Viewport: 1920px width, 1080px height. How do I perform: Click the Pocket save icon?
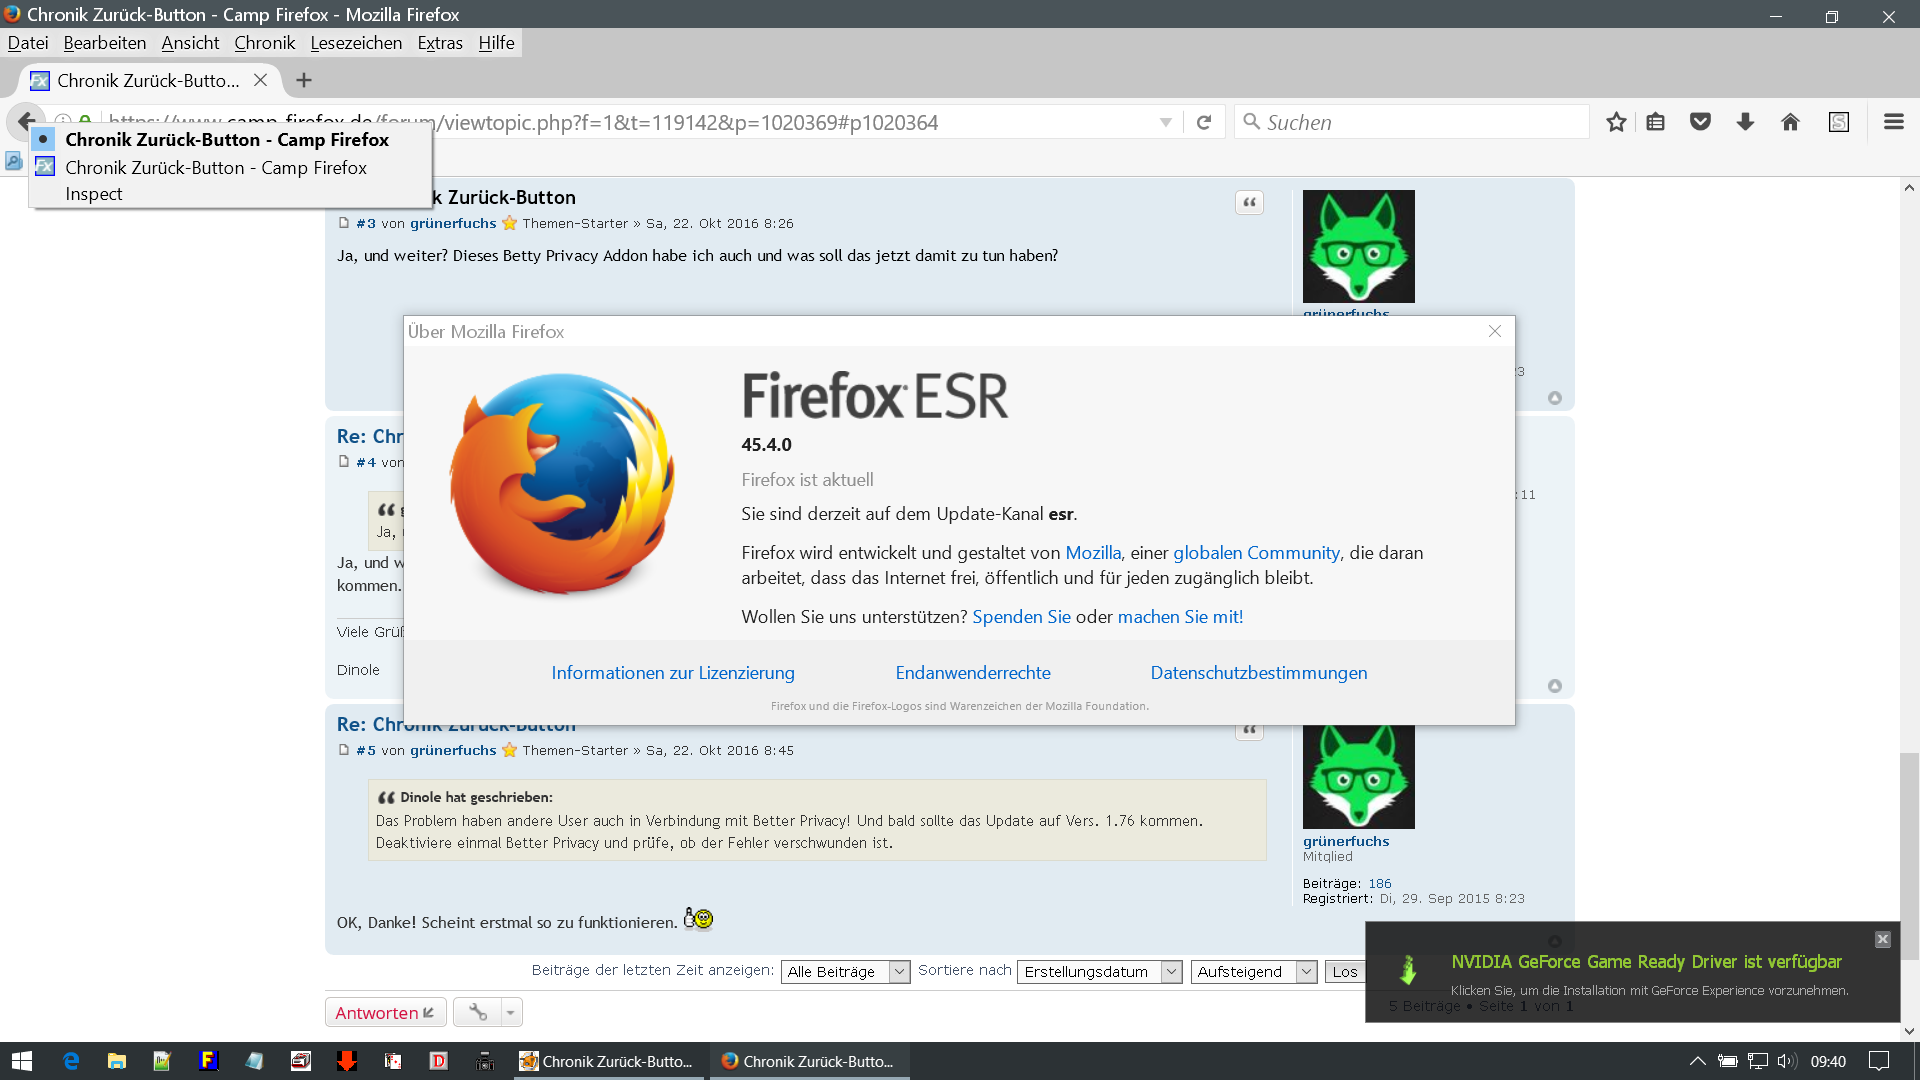[1700, 122]
